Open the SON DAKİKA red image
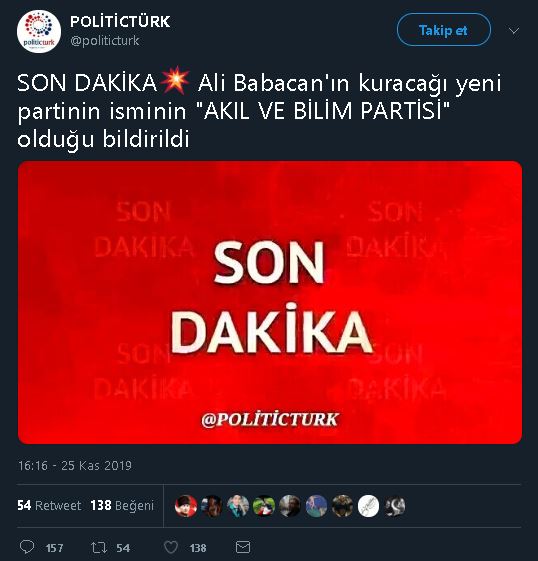 [270, 302]
